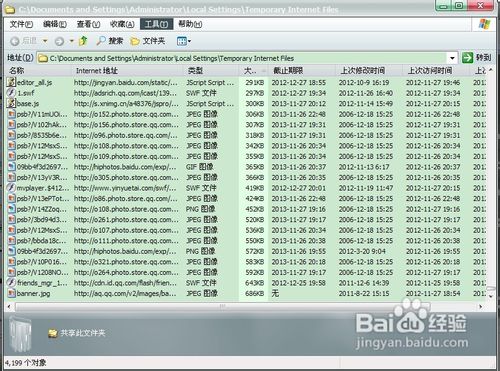Open the Tools (工具) menu
The width and height of the screenshot is (500, 371).
(x=156, y=24)
